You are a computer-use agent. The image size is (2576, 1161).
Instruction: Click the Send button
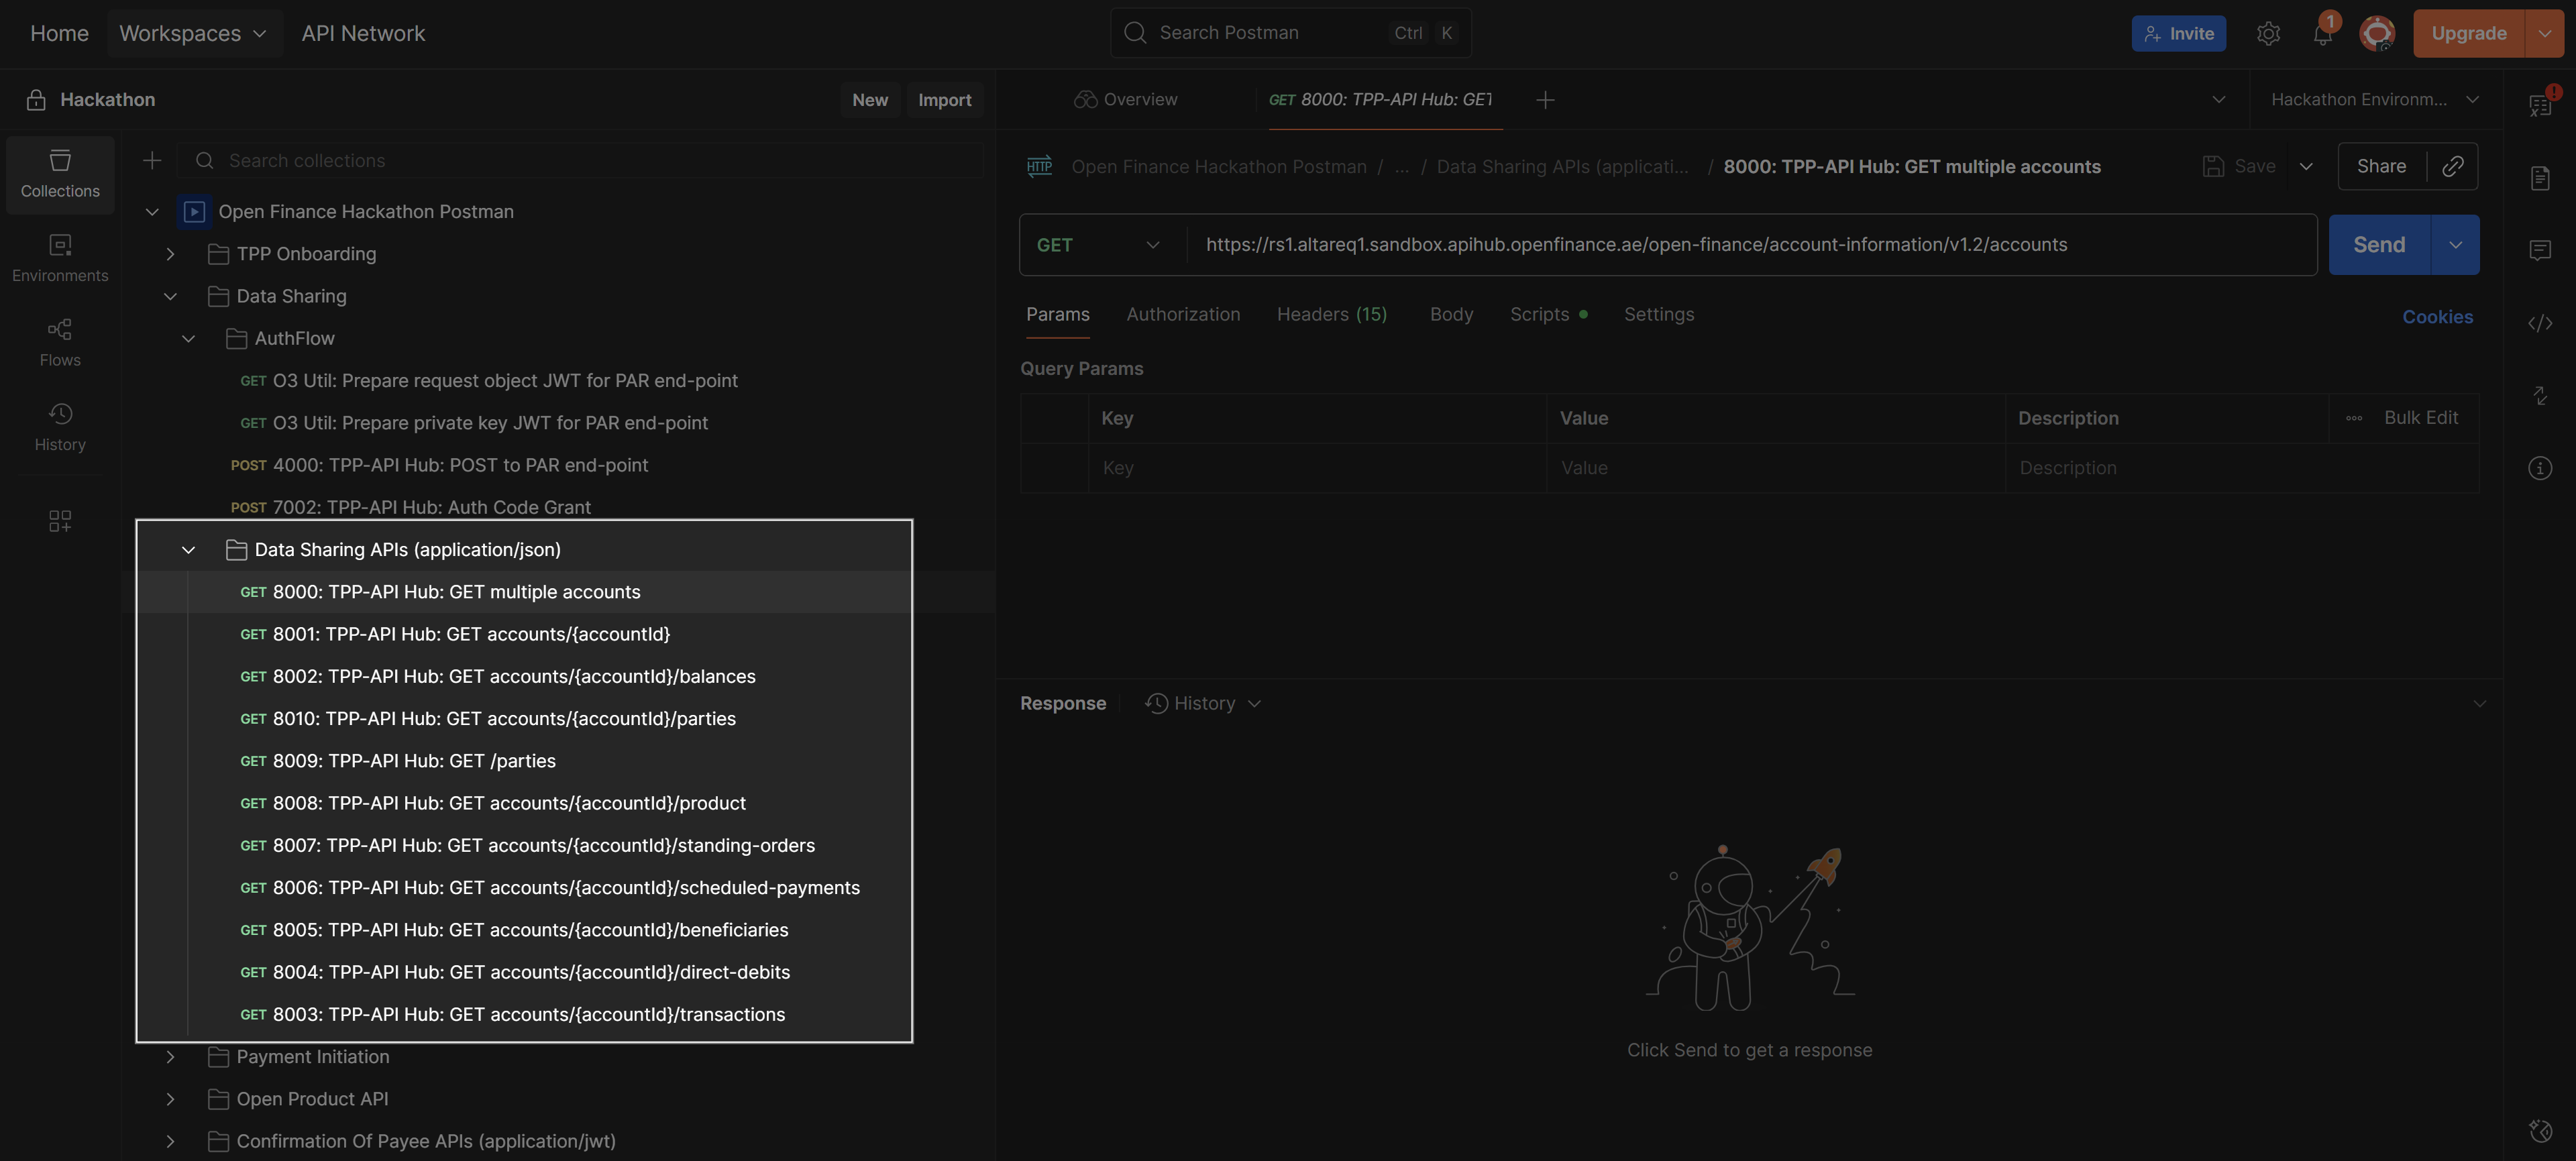(x=2378, y=245)
